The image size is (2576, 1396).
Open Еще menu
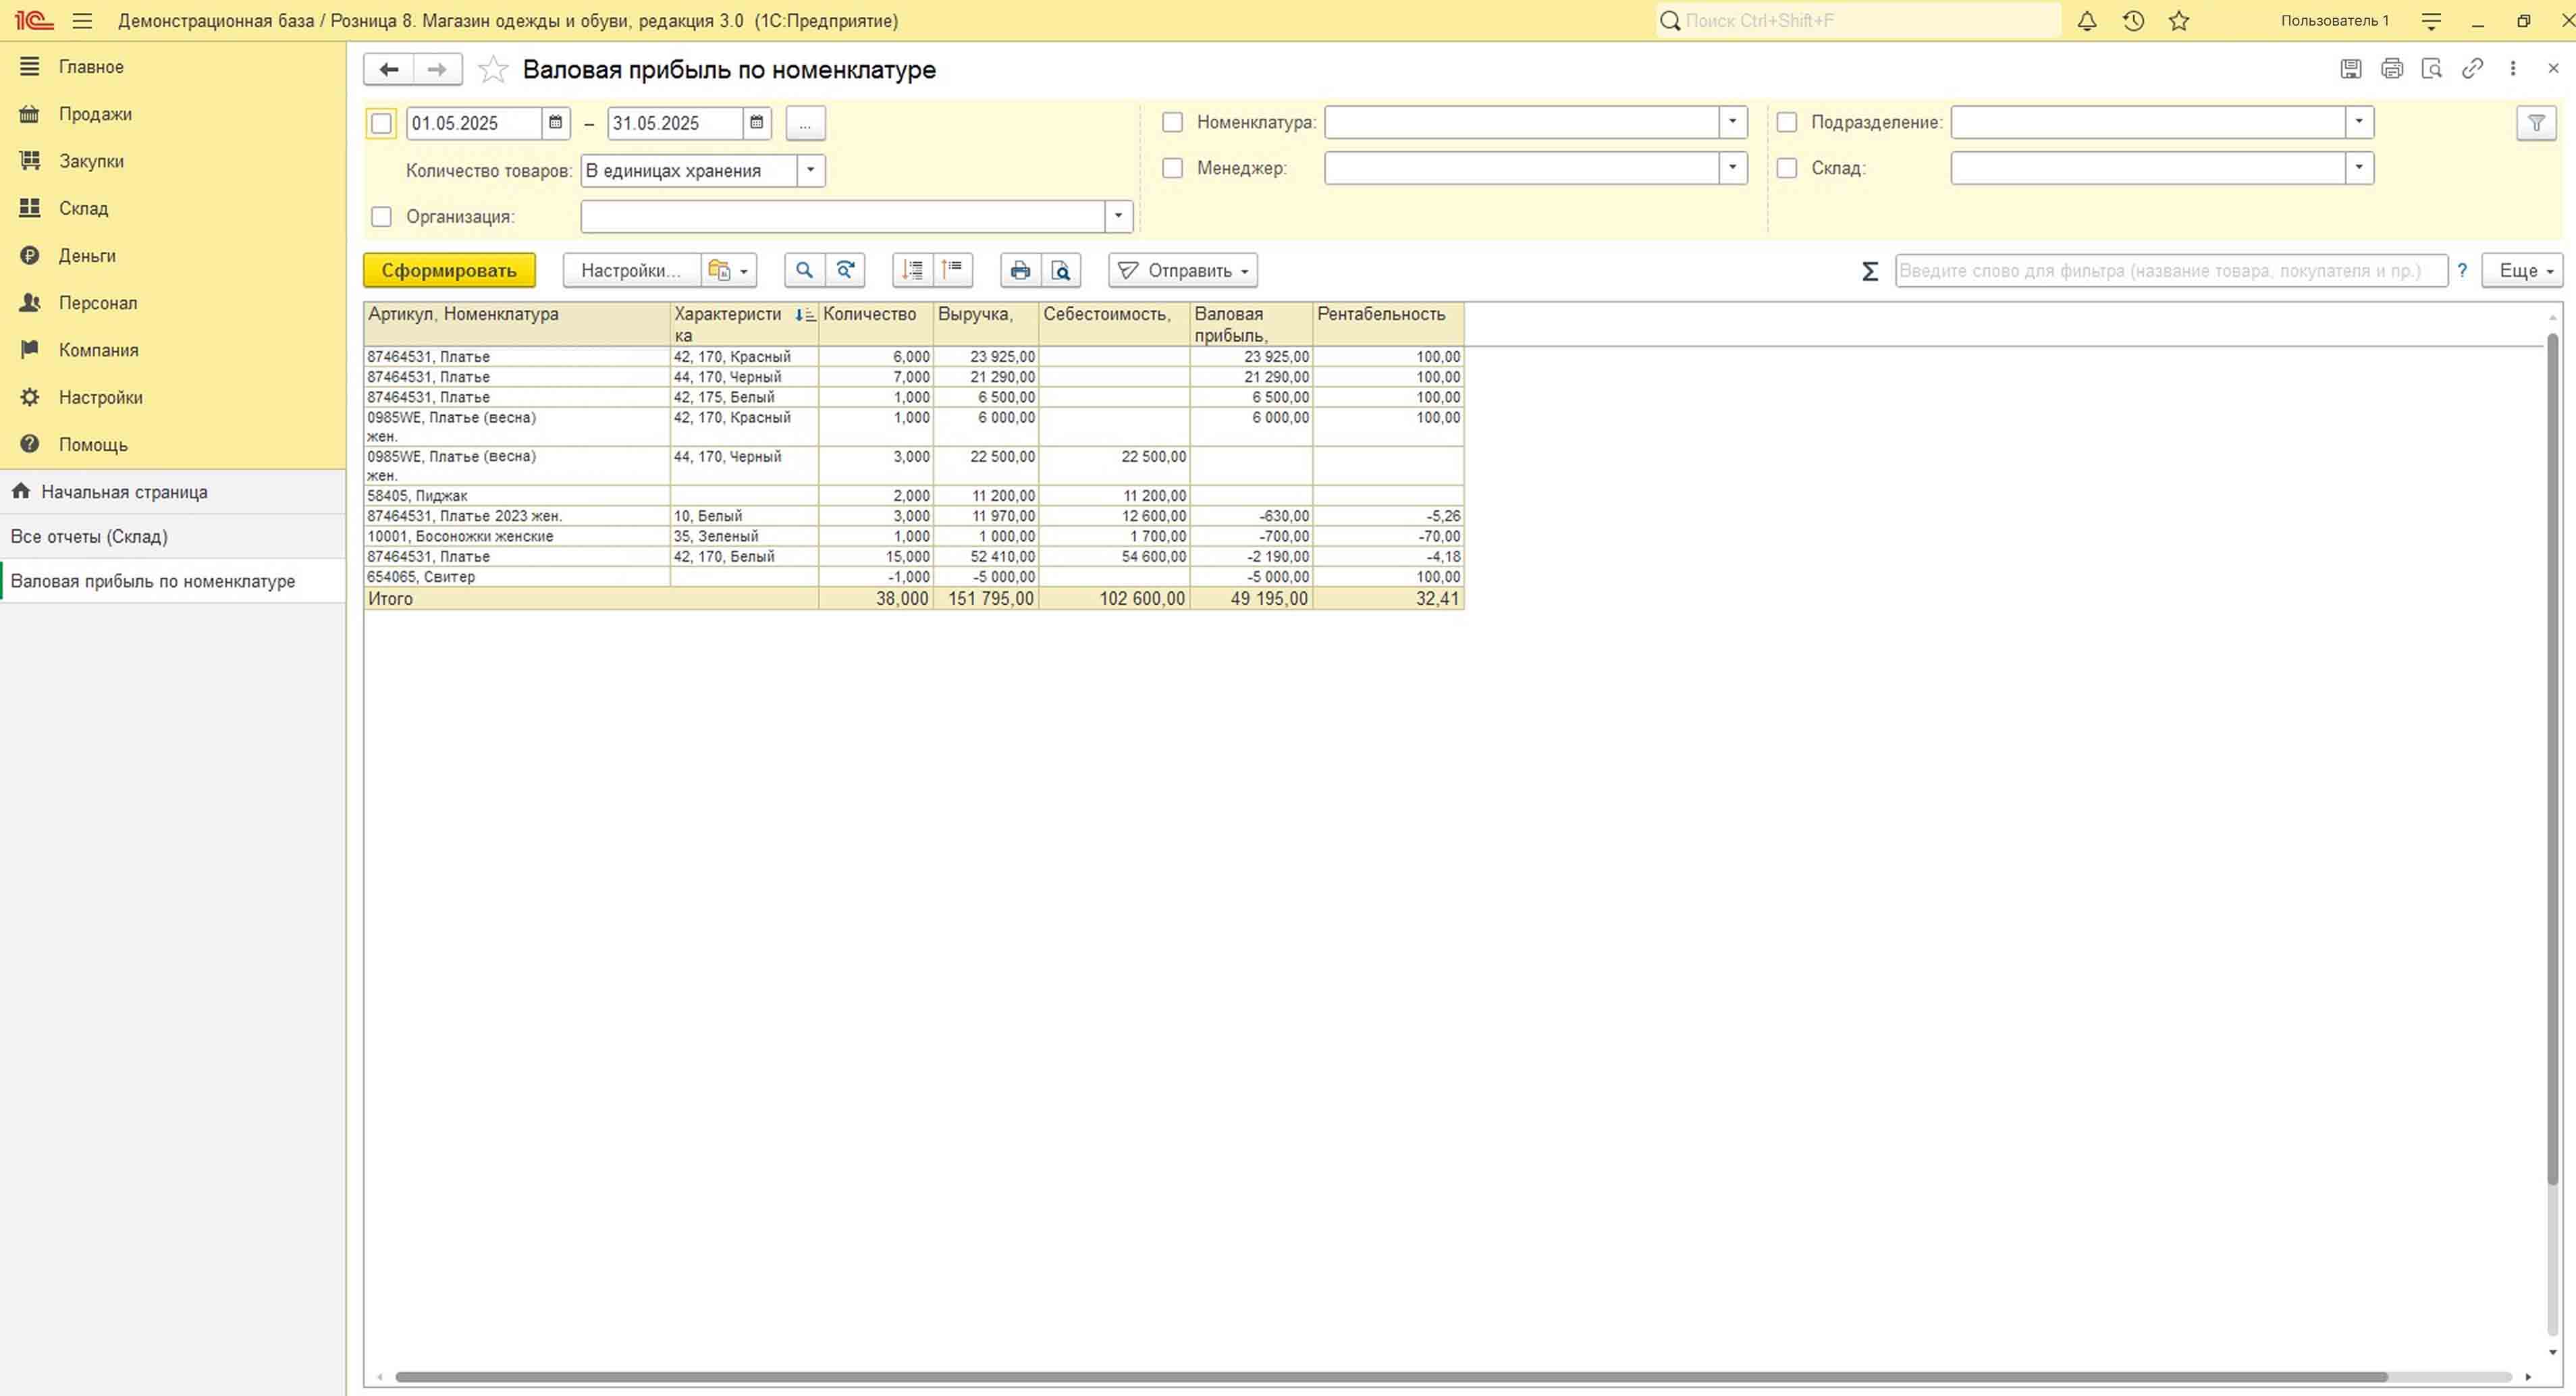pyautogui.click(x=2521, y=270)
